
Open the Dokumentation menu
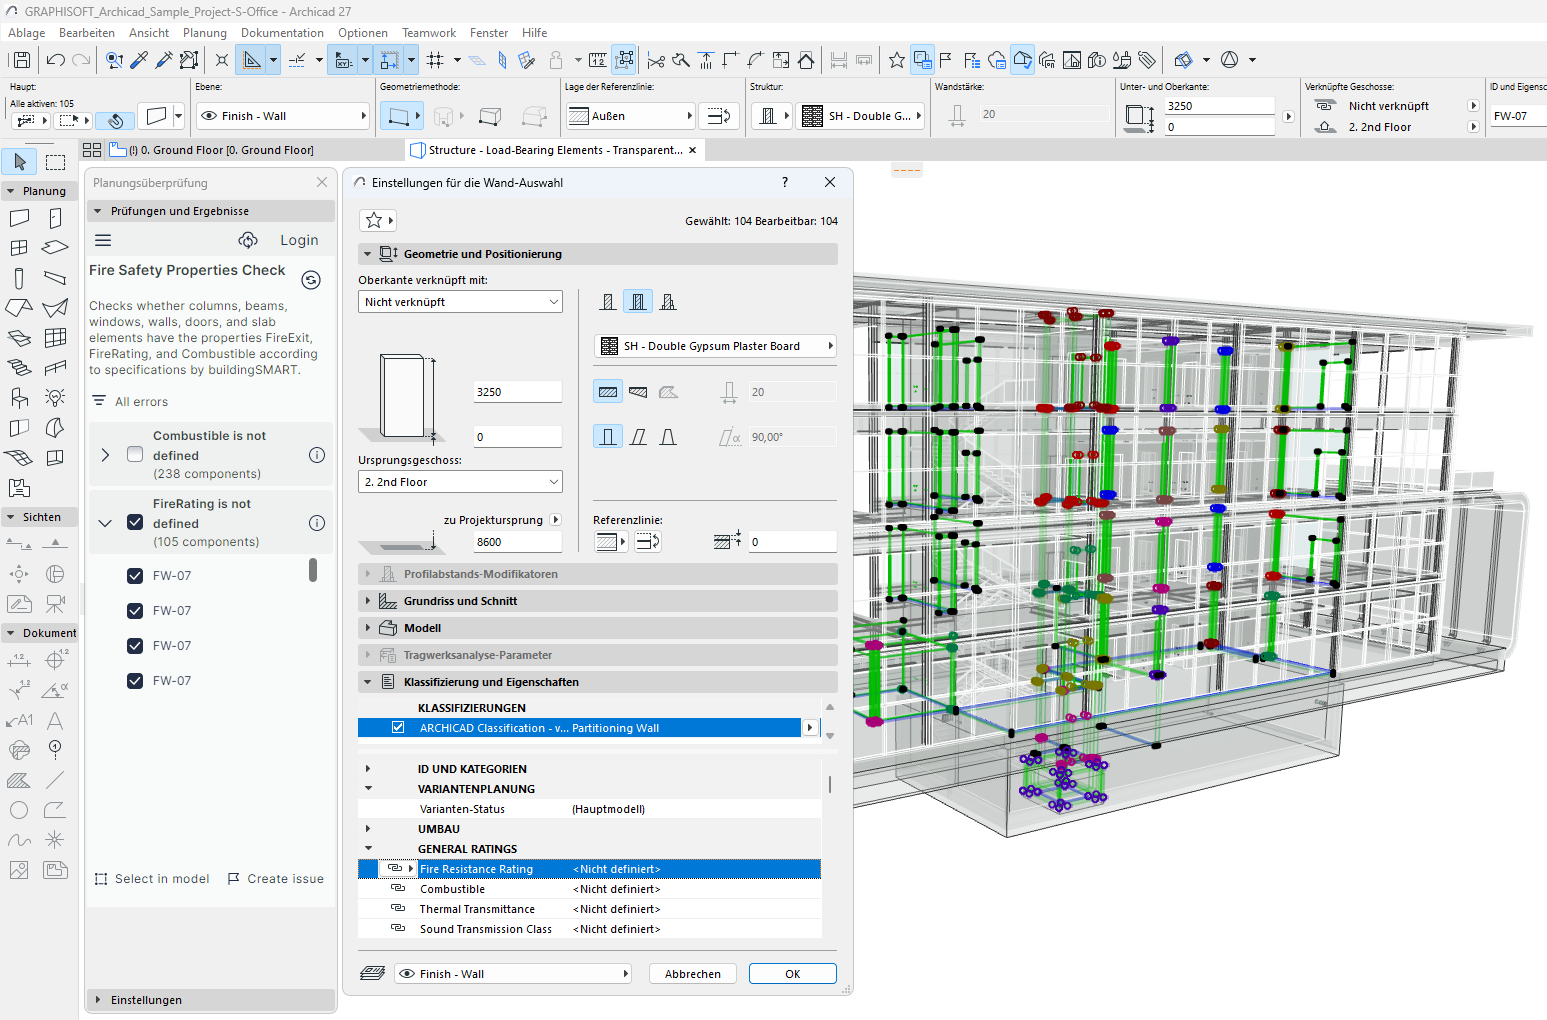282,33
